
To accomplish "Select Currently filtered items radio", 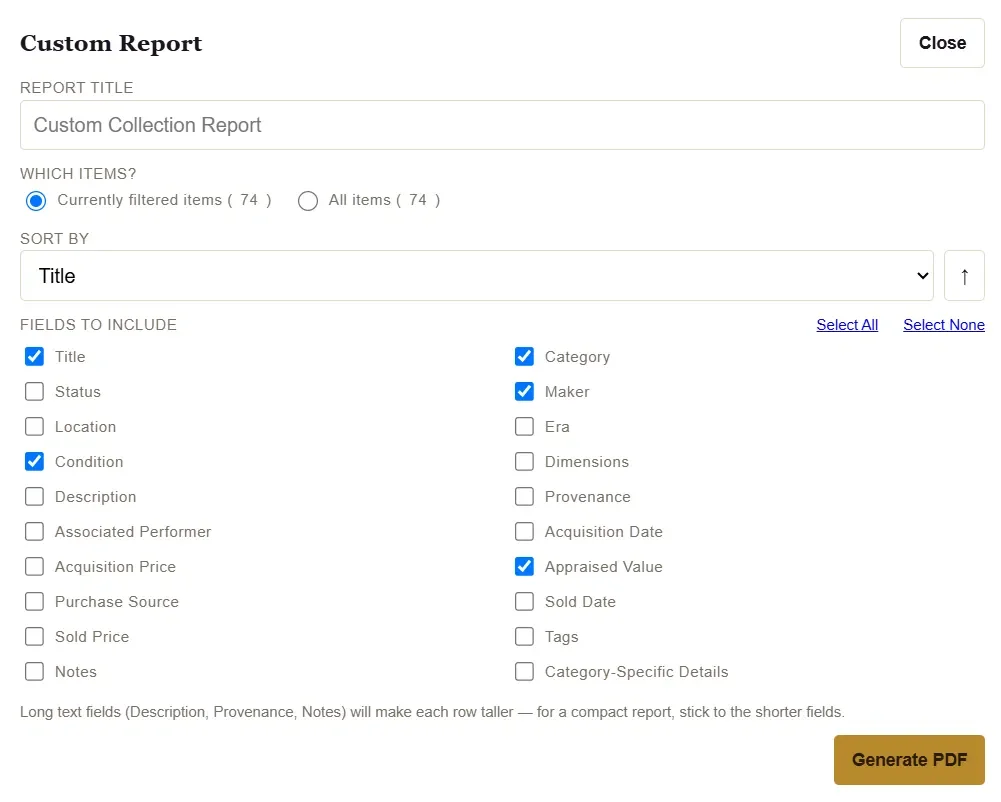I will point(36,200).
